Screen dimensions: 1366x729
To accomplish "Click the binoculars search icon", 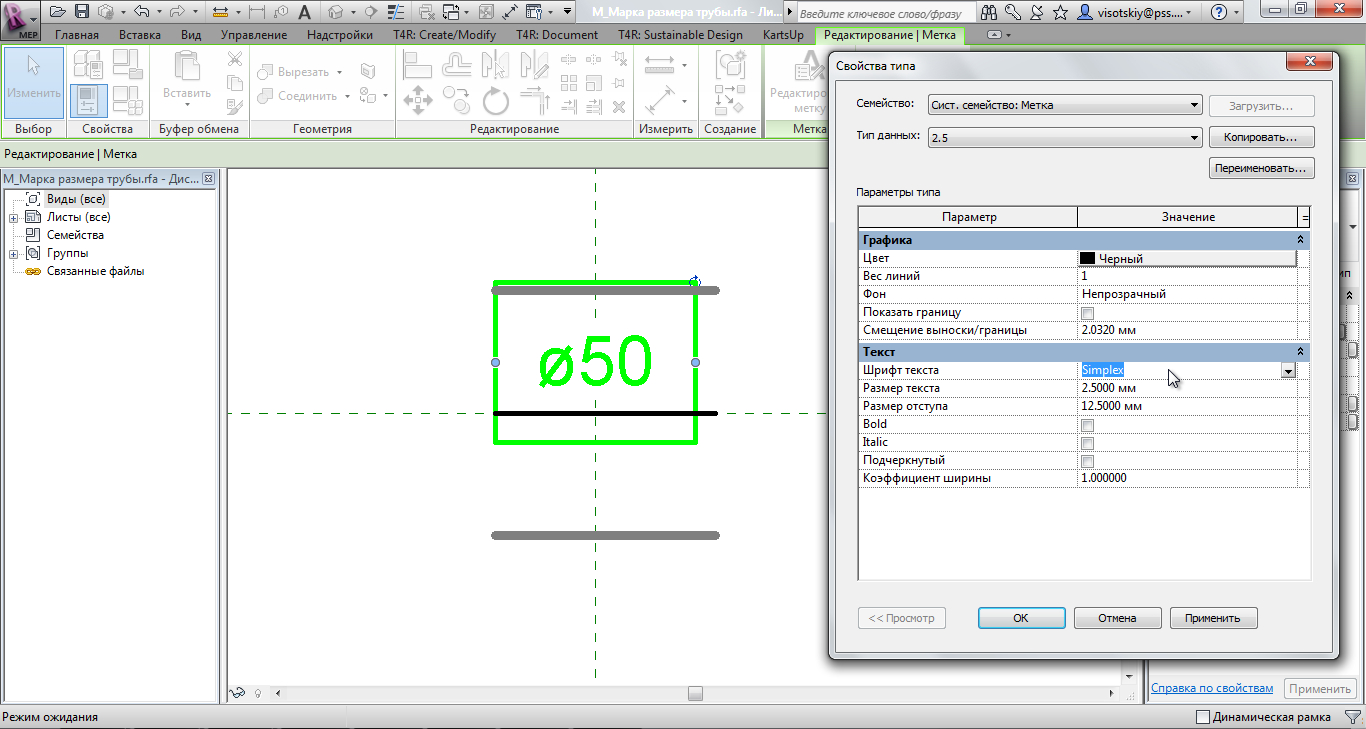I will tap(989, 12).
